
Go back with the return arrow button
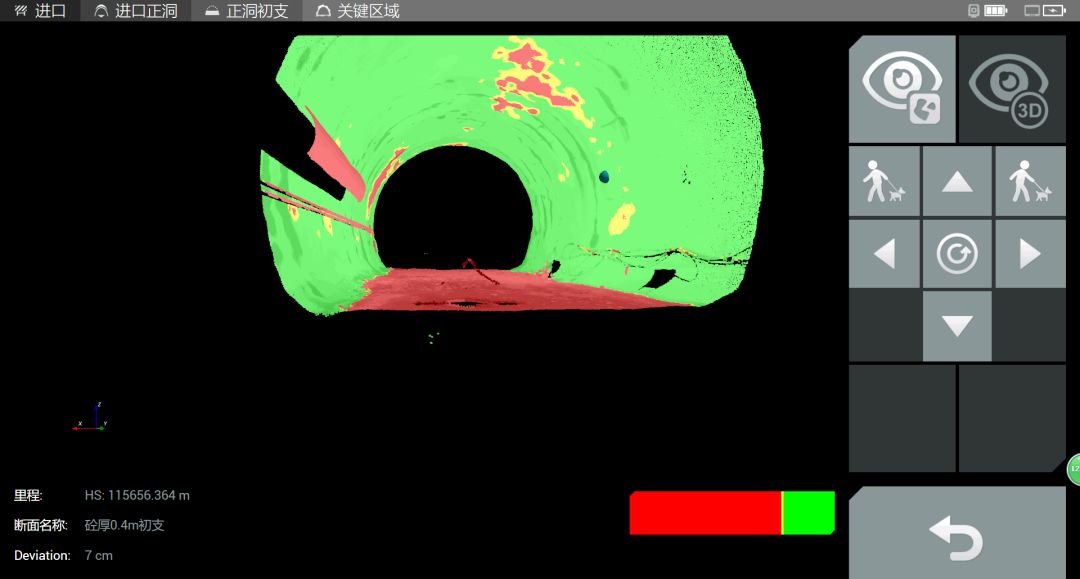957,534
